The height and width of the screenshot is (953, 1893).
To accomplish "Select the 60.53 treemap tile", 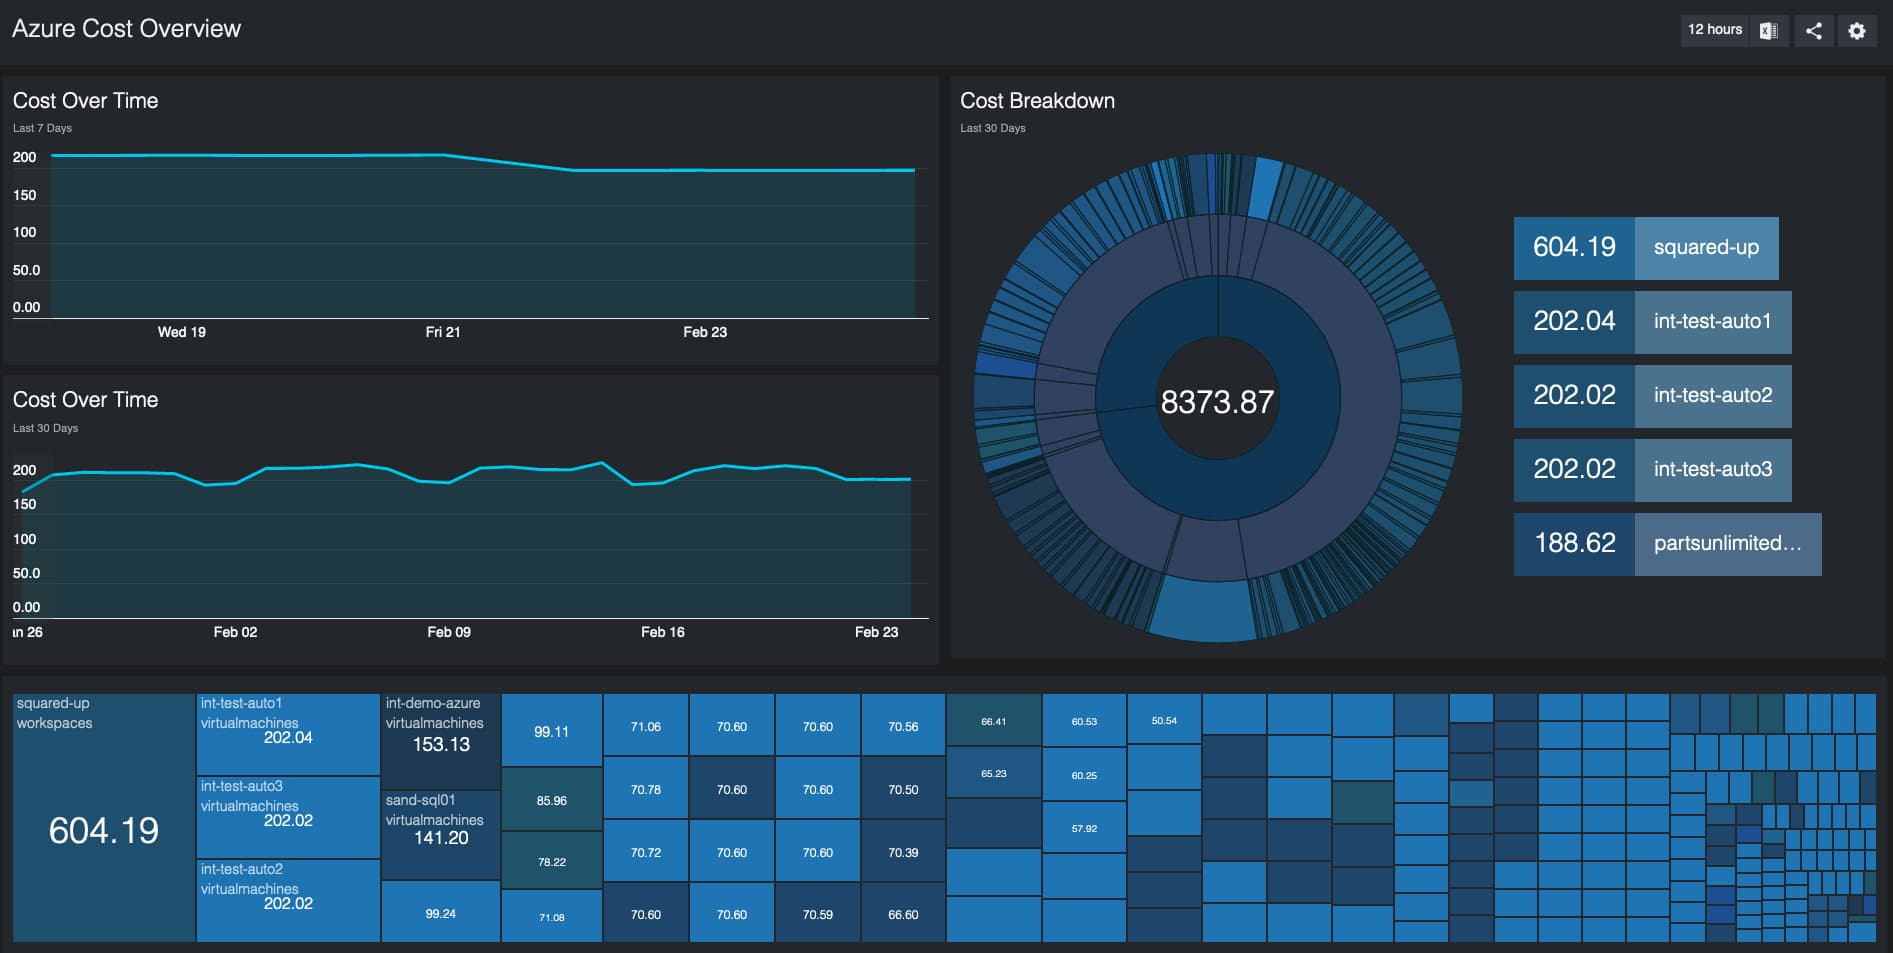I will [x=1084, y=721].
